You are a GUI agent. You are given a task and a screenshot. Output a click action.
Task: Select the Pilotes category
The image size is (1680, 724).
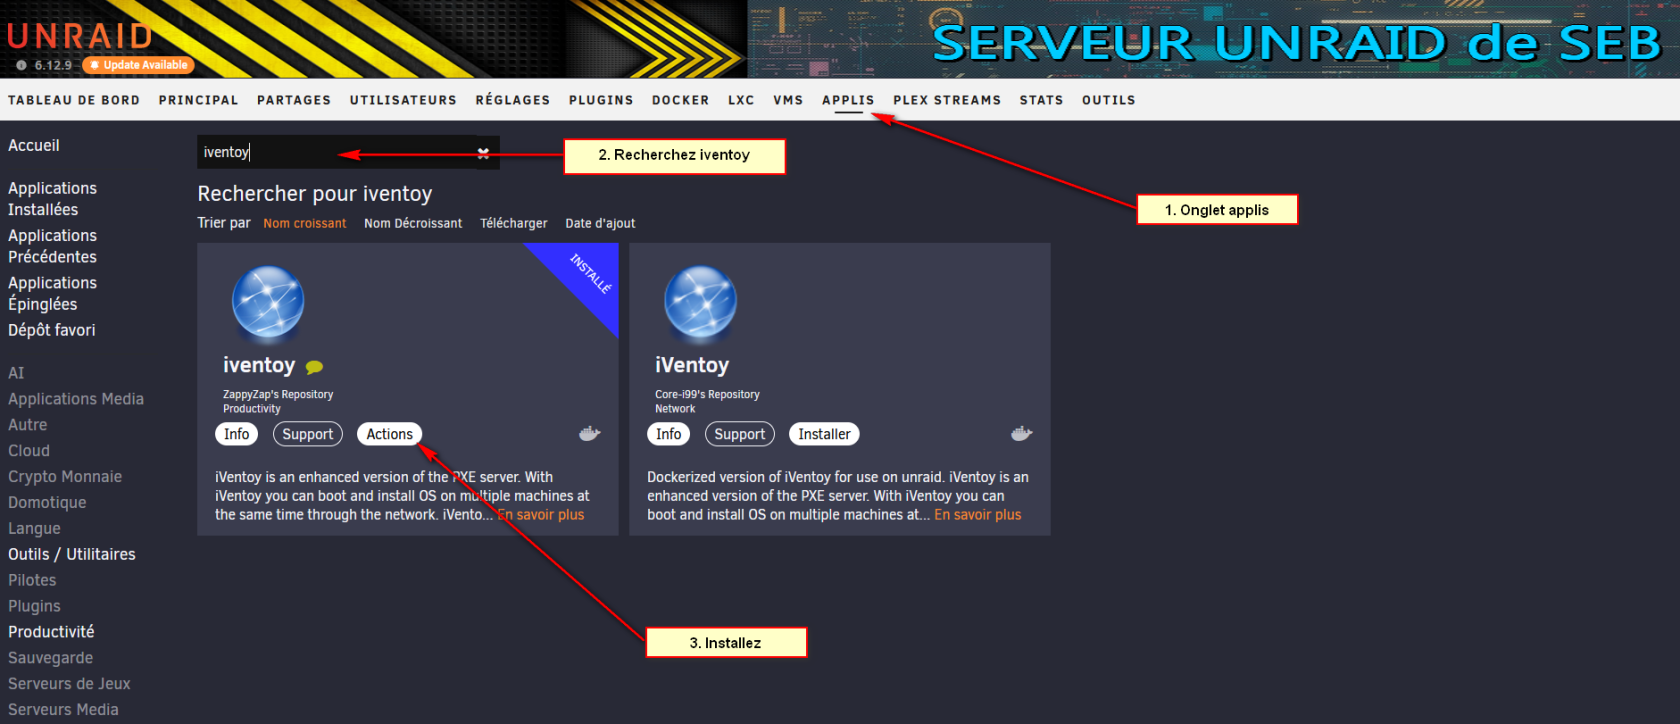coord(32,580)
